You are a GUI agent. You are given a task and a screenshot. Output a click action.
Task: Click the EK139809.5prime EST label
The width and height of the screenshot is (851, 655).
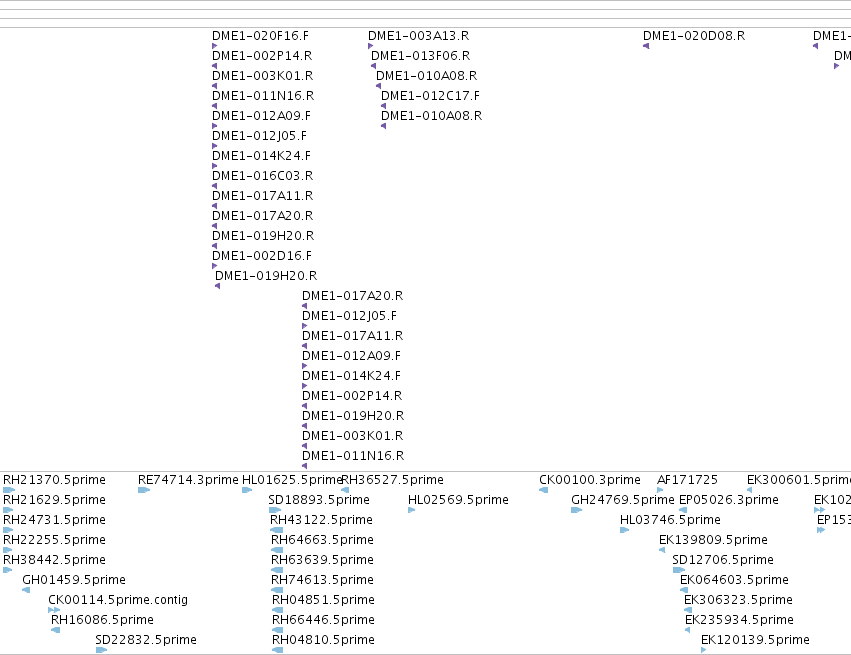pos(713,540)
